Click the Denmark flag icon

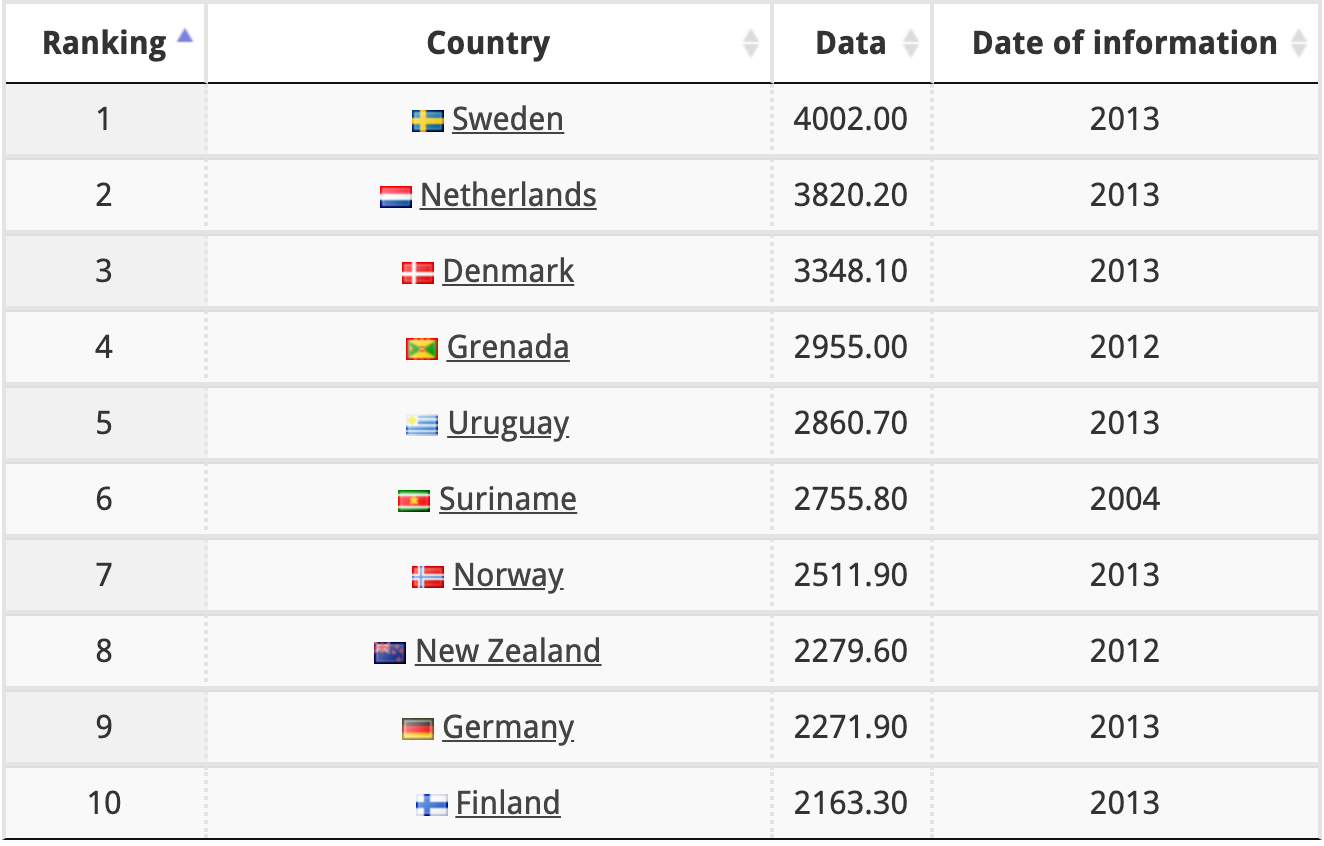418,273
